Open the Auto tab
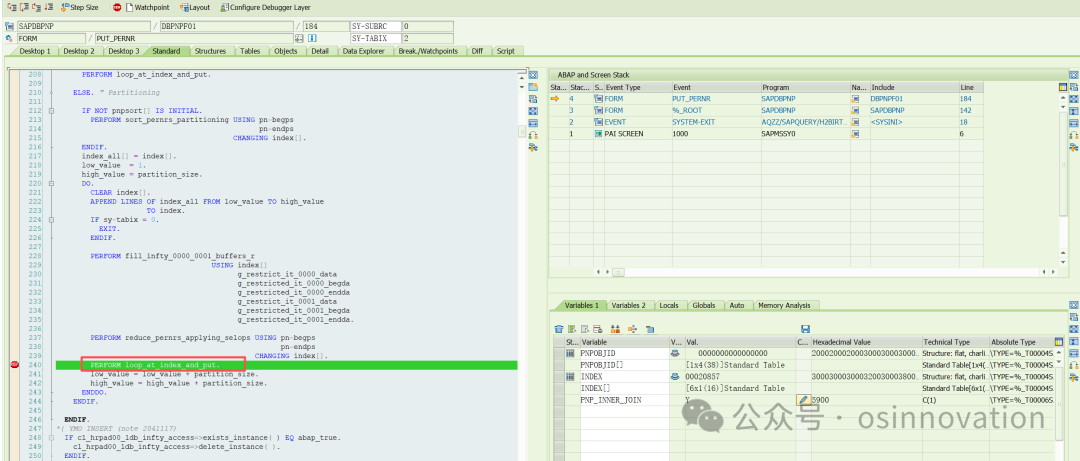This screenshot has height=461, width=1080. pos(736,305)
